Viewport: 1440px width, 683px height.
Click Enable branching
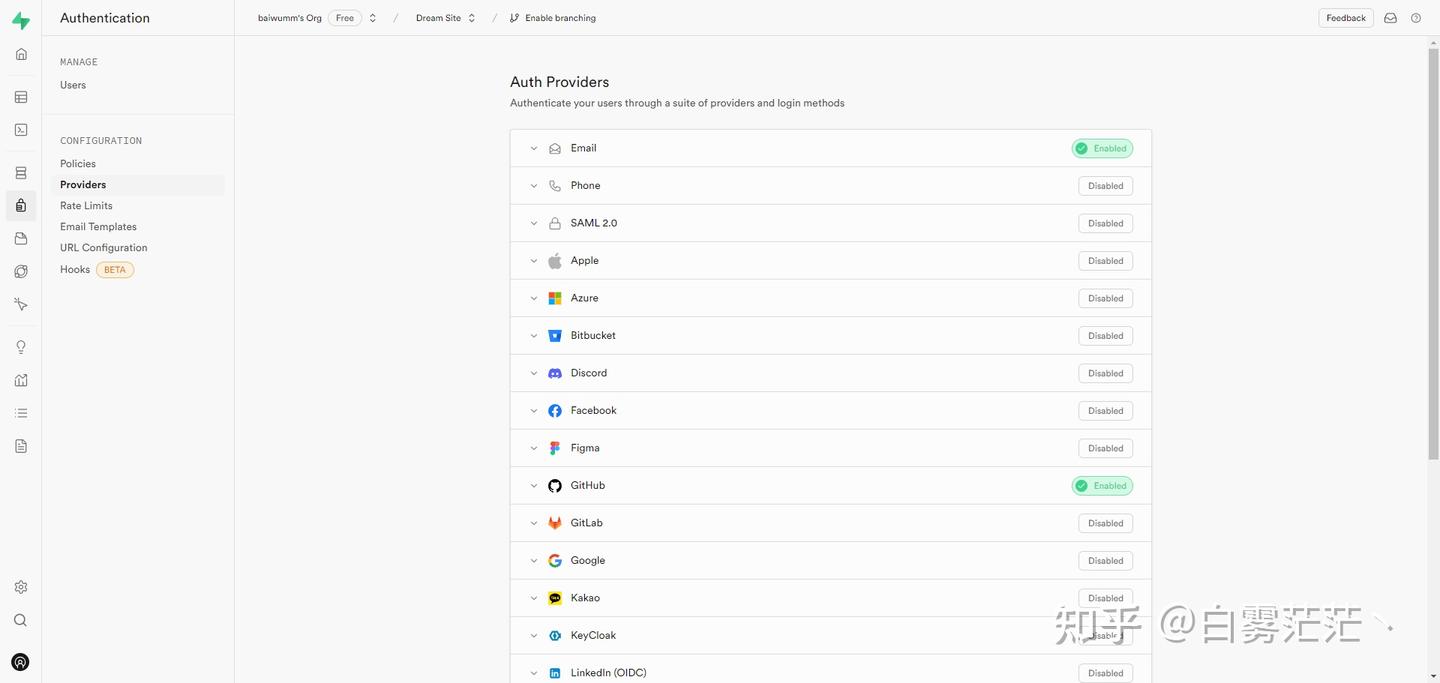(552, 18)
